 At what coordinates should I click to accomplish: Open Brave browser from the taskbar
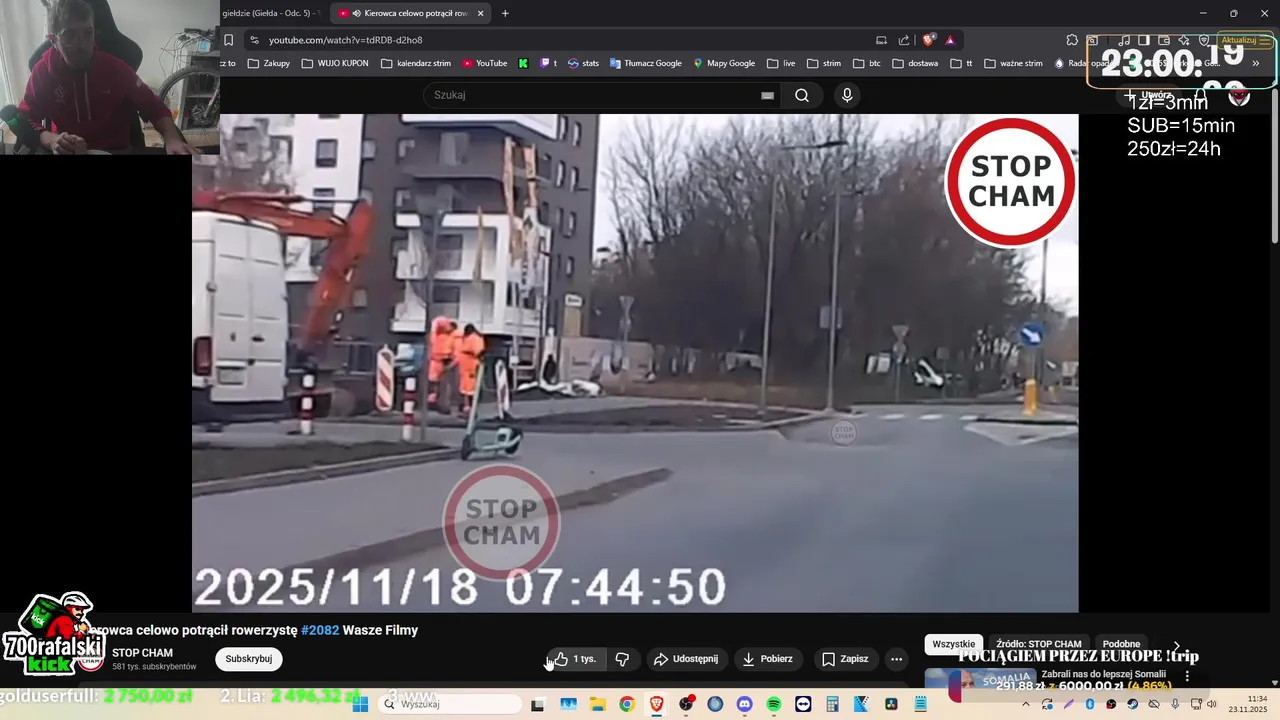coord(656,704)
